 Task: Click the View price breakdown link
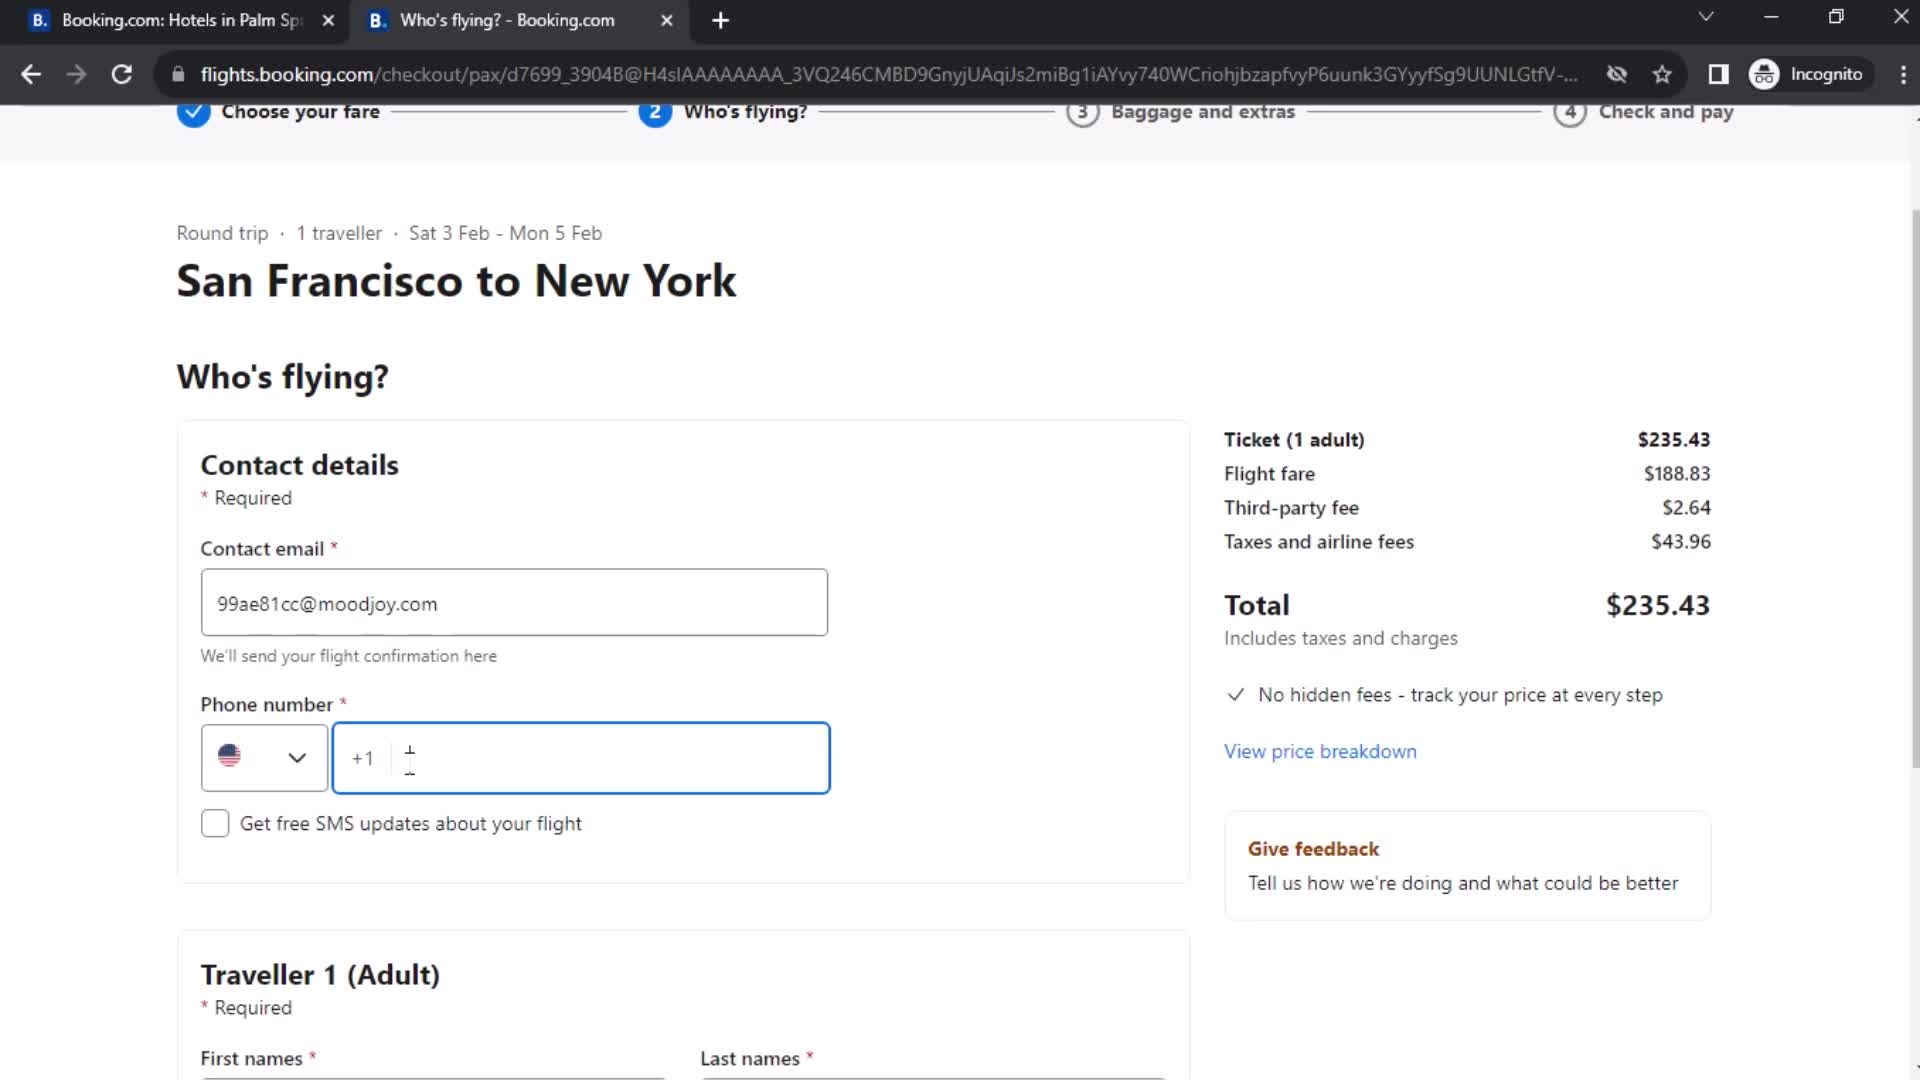tap(1320, 750)
